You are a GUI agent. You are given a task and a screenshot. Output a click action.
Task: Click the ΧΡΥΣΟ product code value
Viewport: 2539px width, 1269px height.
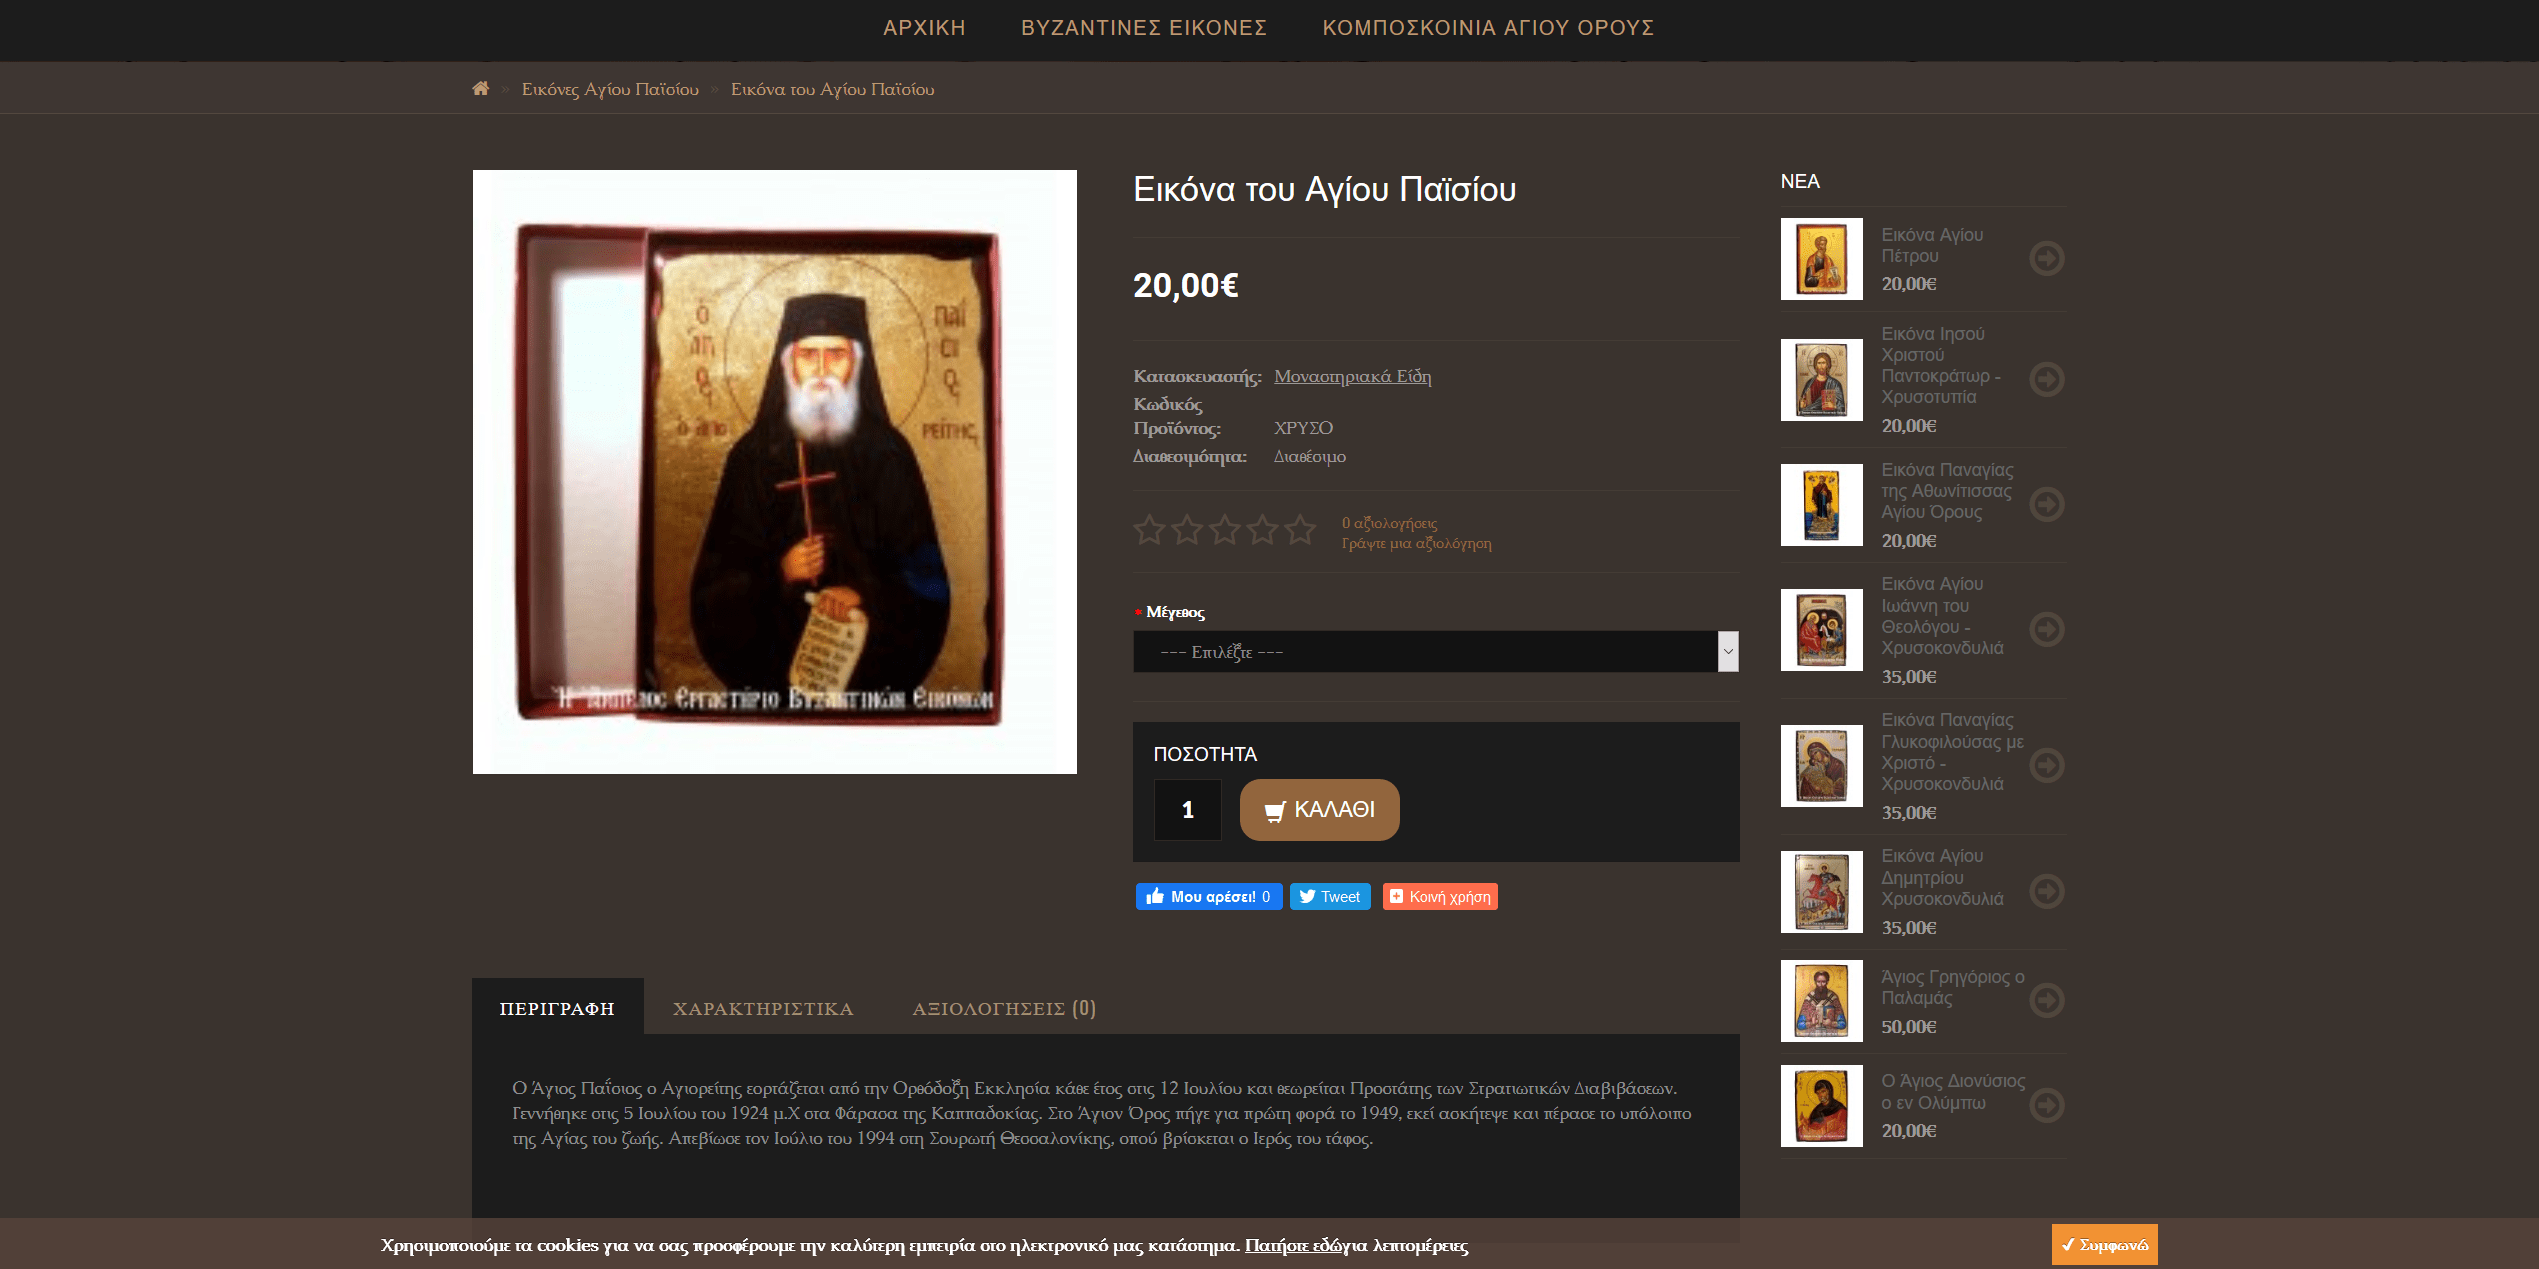[1303, 428]
